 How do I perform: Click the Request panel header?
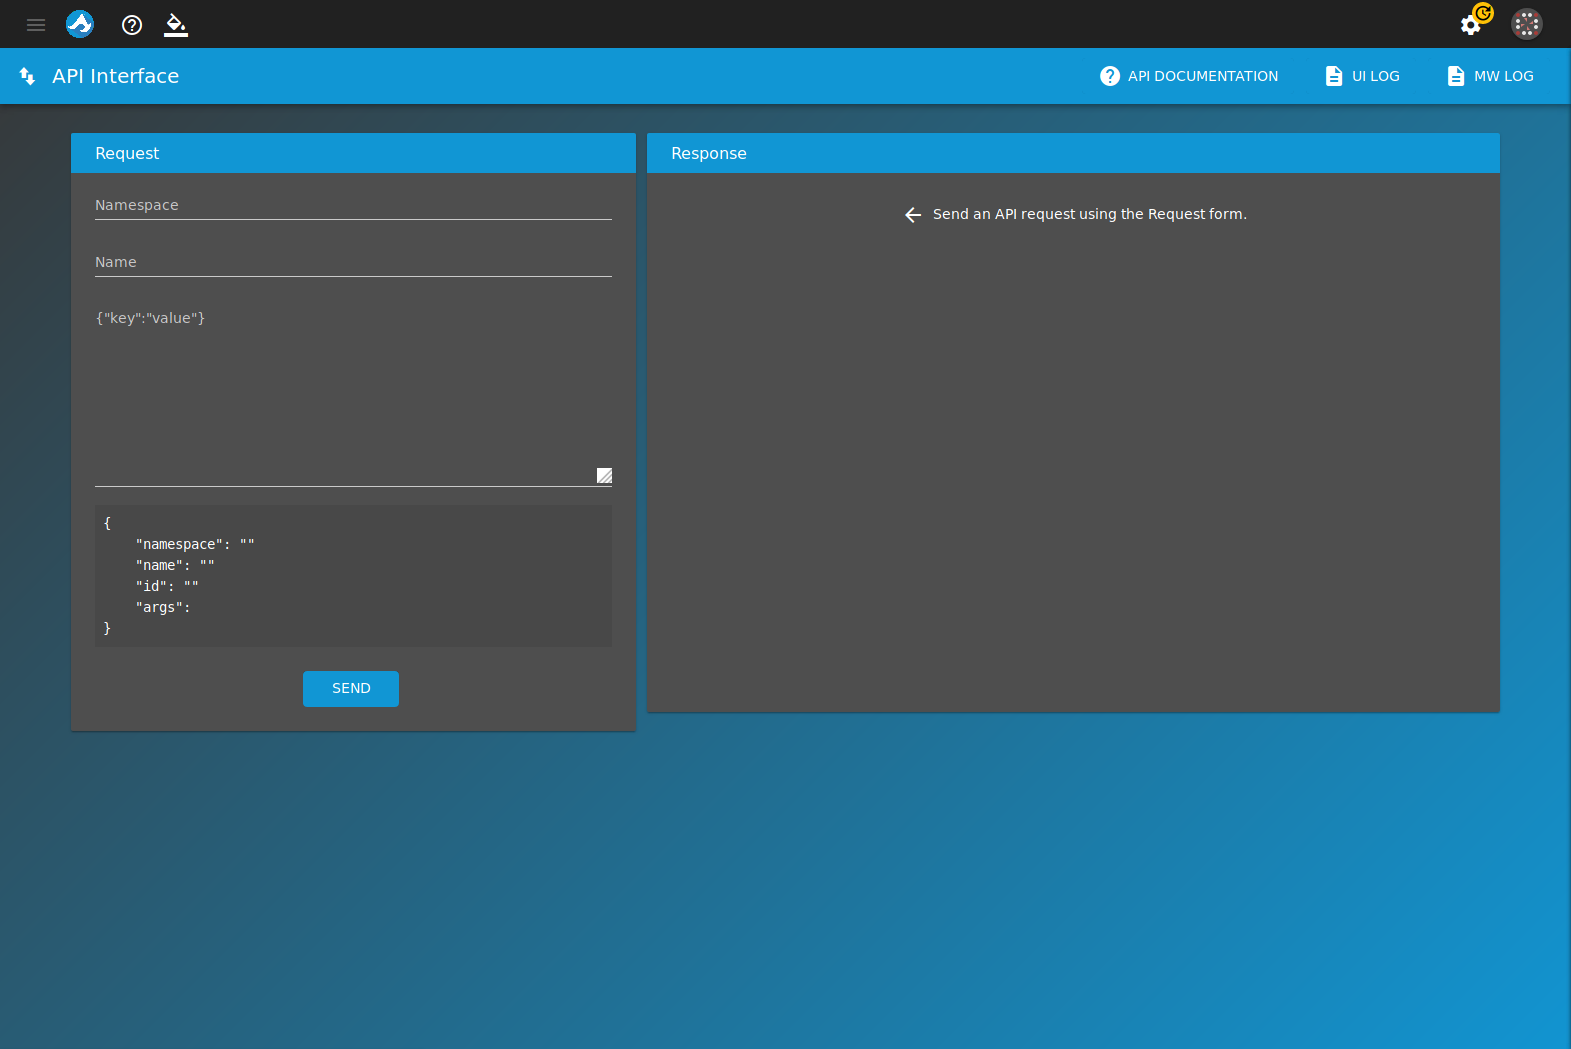click(x=353, y=153)
